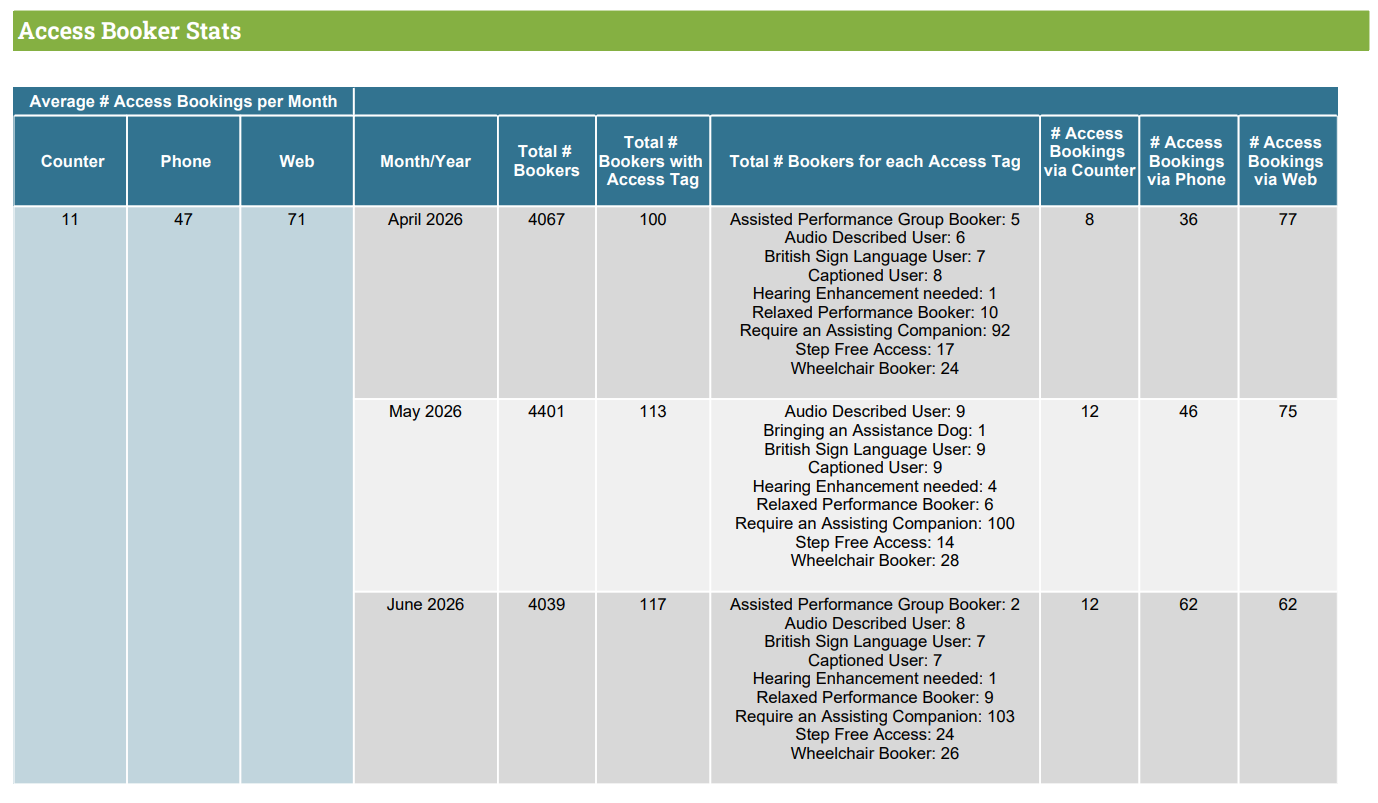Select the June 2026 row cell

[x=426, y=604]
